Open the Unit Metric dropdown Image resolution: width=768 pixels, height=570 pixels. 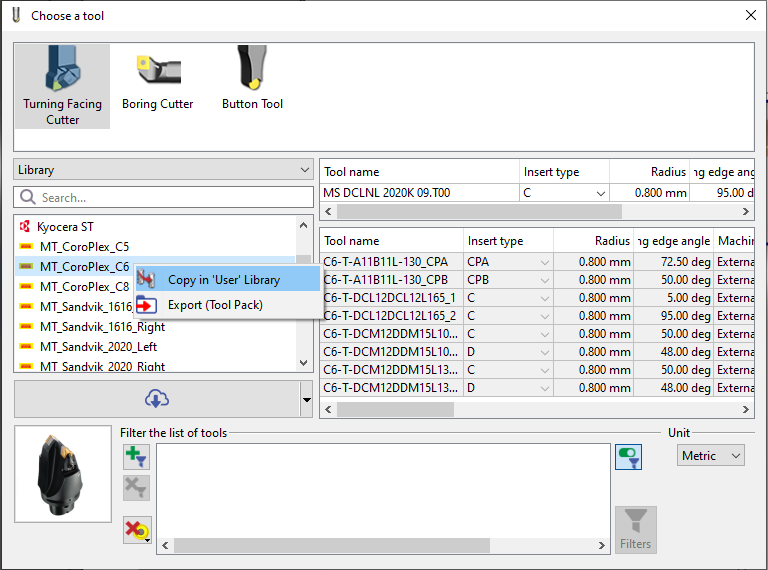[x=710, y=456]
